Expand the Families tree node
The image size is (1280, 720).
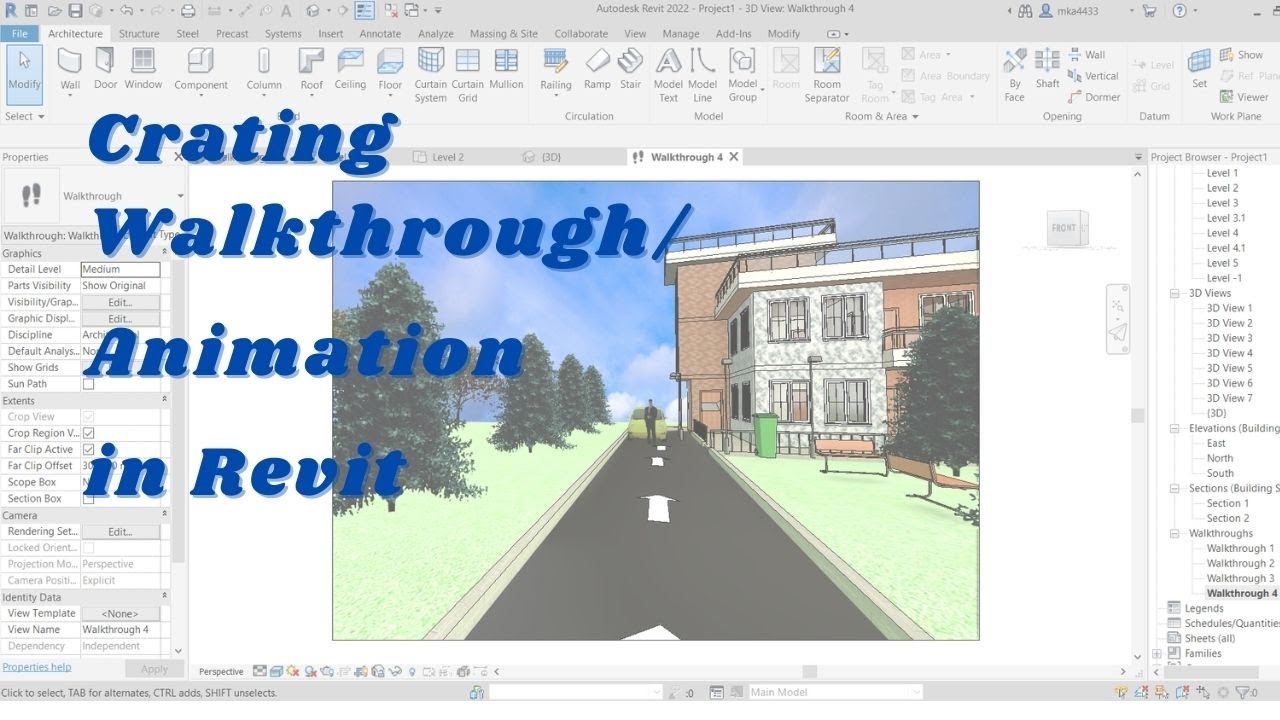tap(1157, 653)
